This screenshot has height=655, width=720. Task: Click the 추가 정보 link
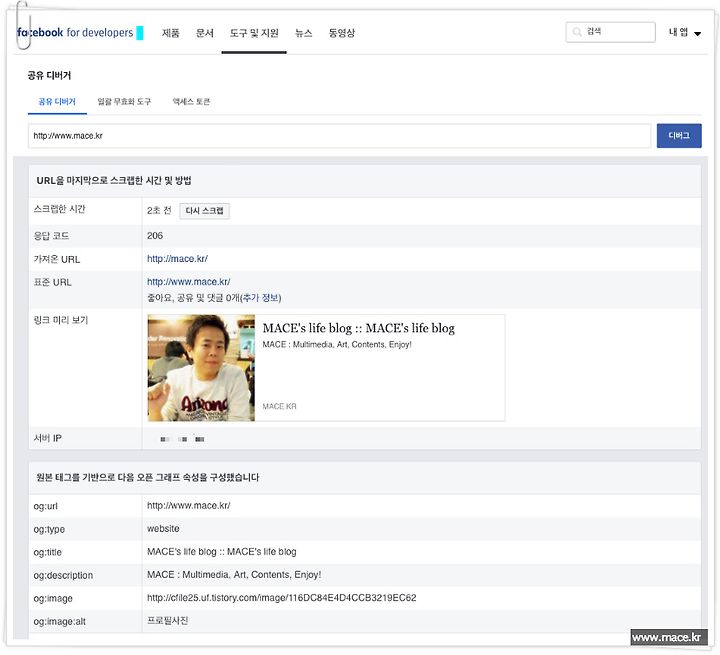(261, 298)
